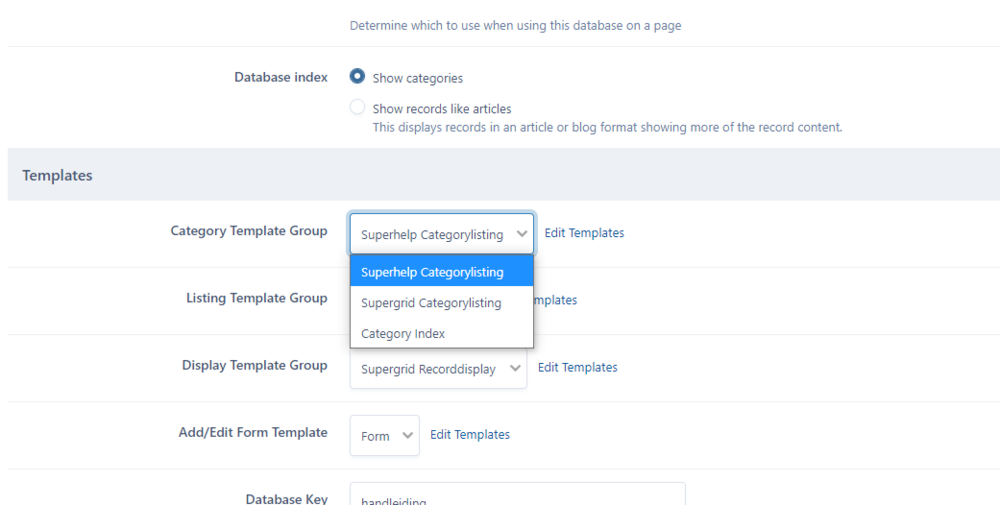Choose Show records like articles option
This screenshot has width=1000, height=505.
tap(357, 108)
